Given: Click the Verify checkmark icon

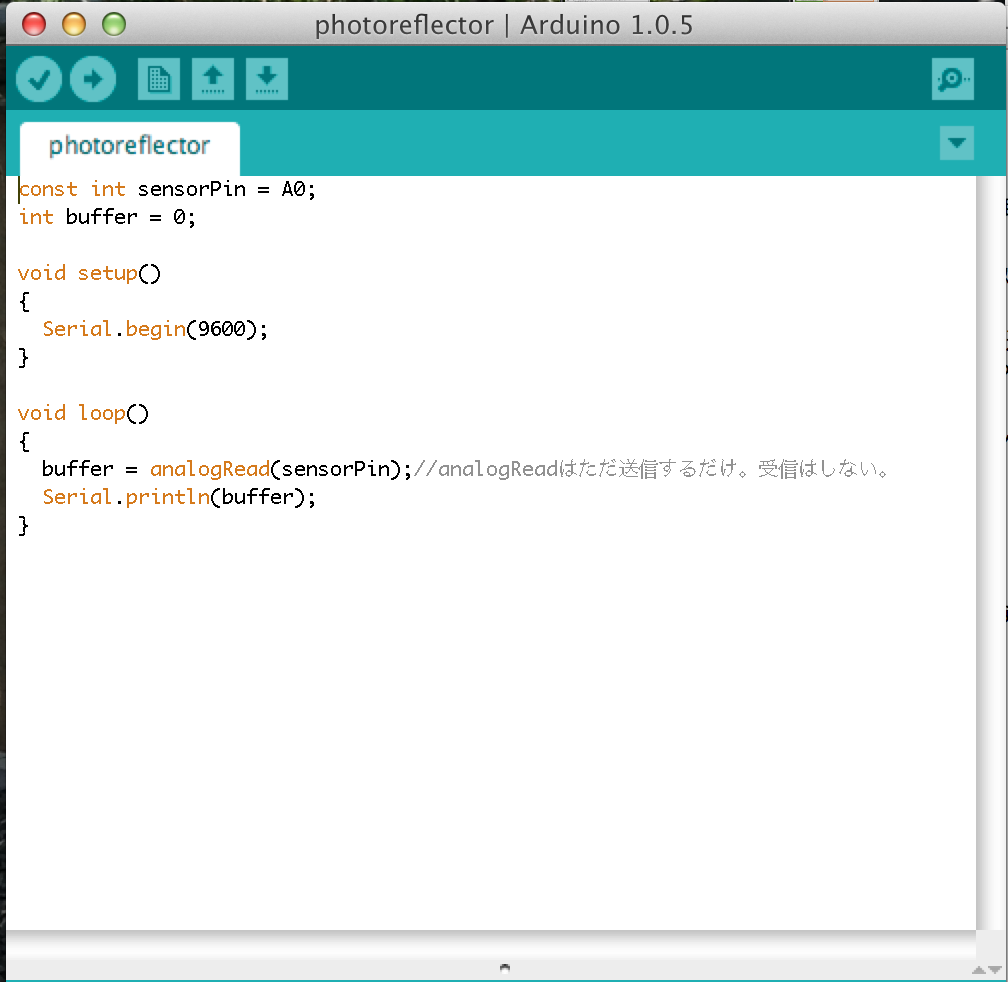Looking at the screenshot, I should [x=39, y=80].
